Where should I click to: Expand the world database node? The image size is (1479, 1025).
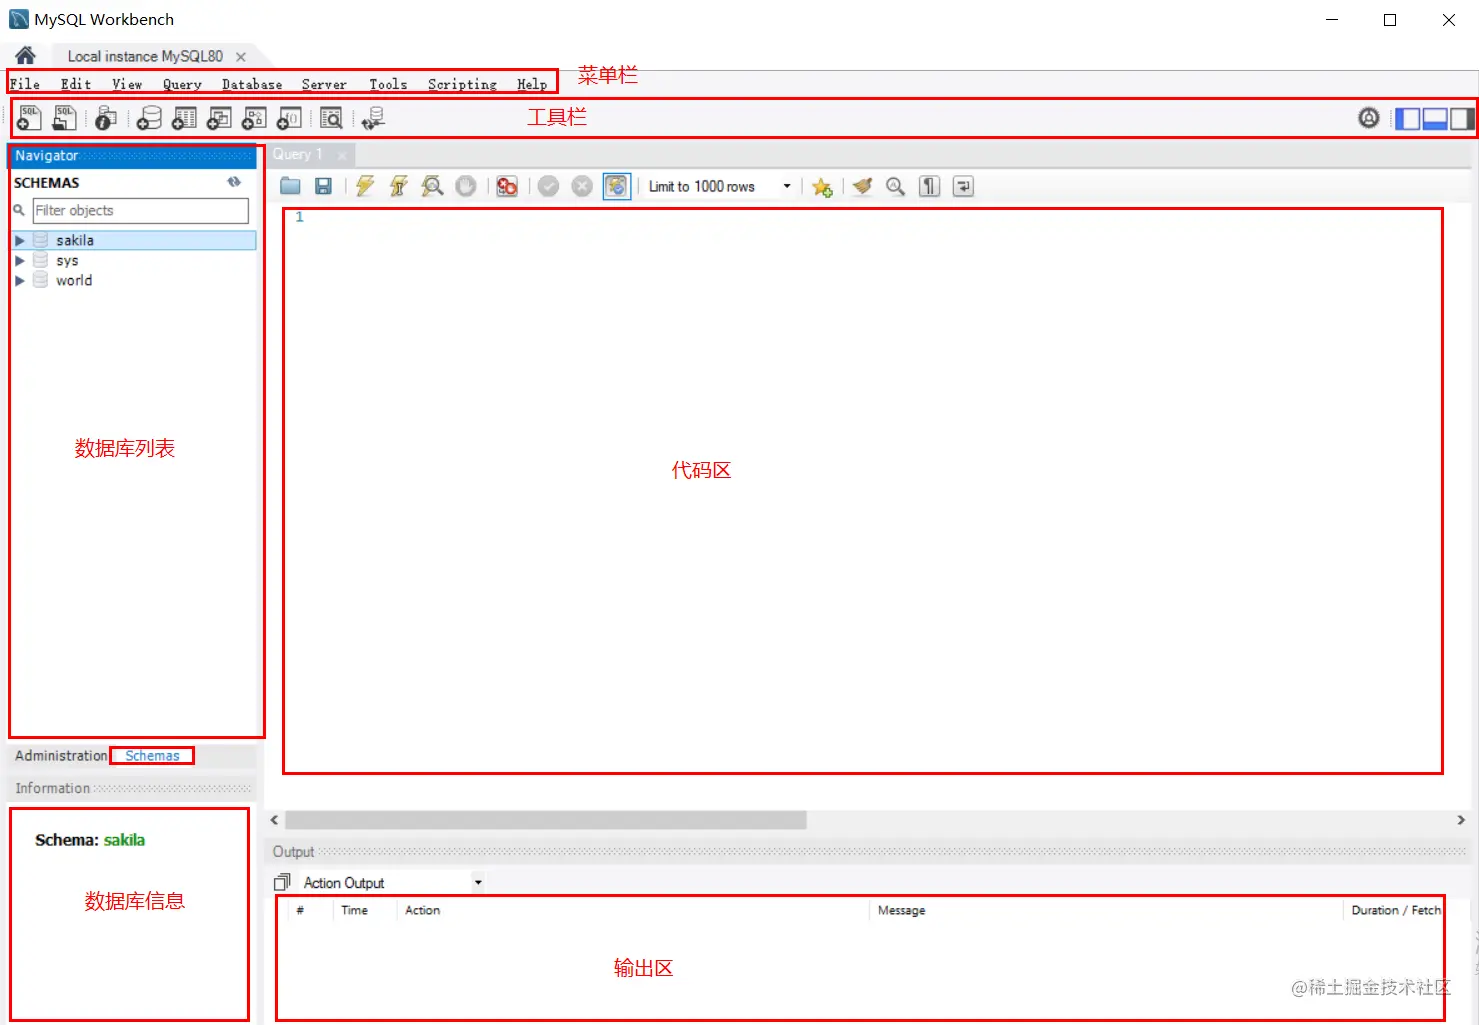[21, 280]
